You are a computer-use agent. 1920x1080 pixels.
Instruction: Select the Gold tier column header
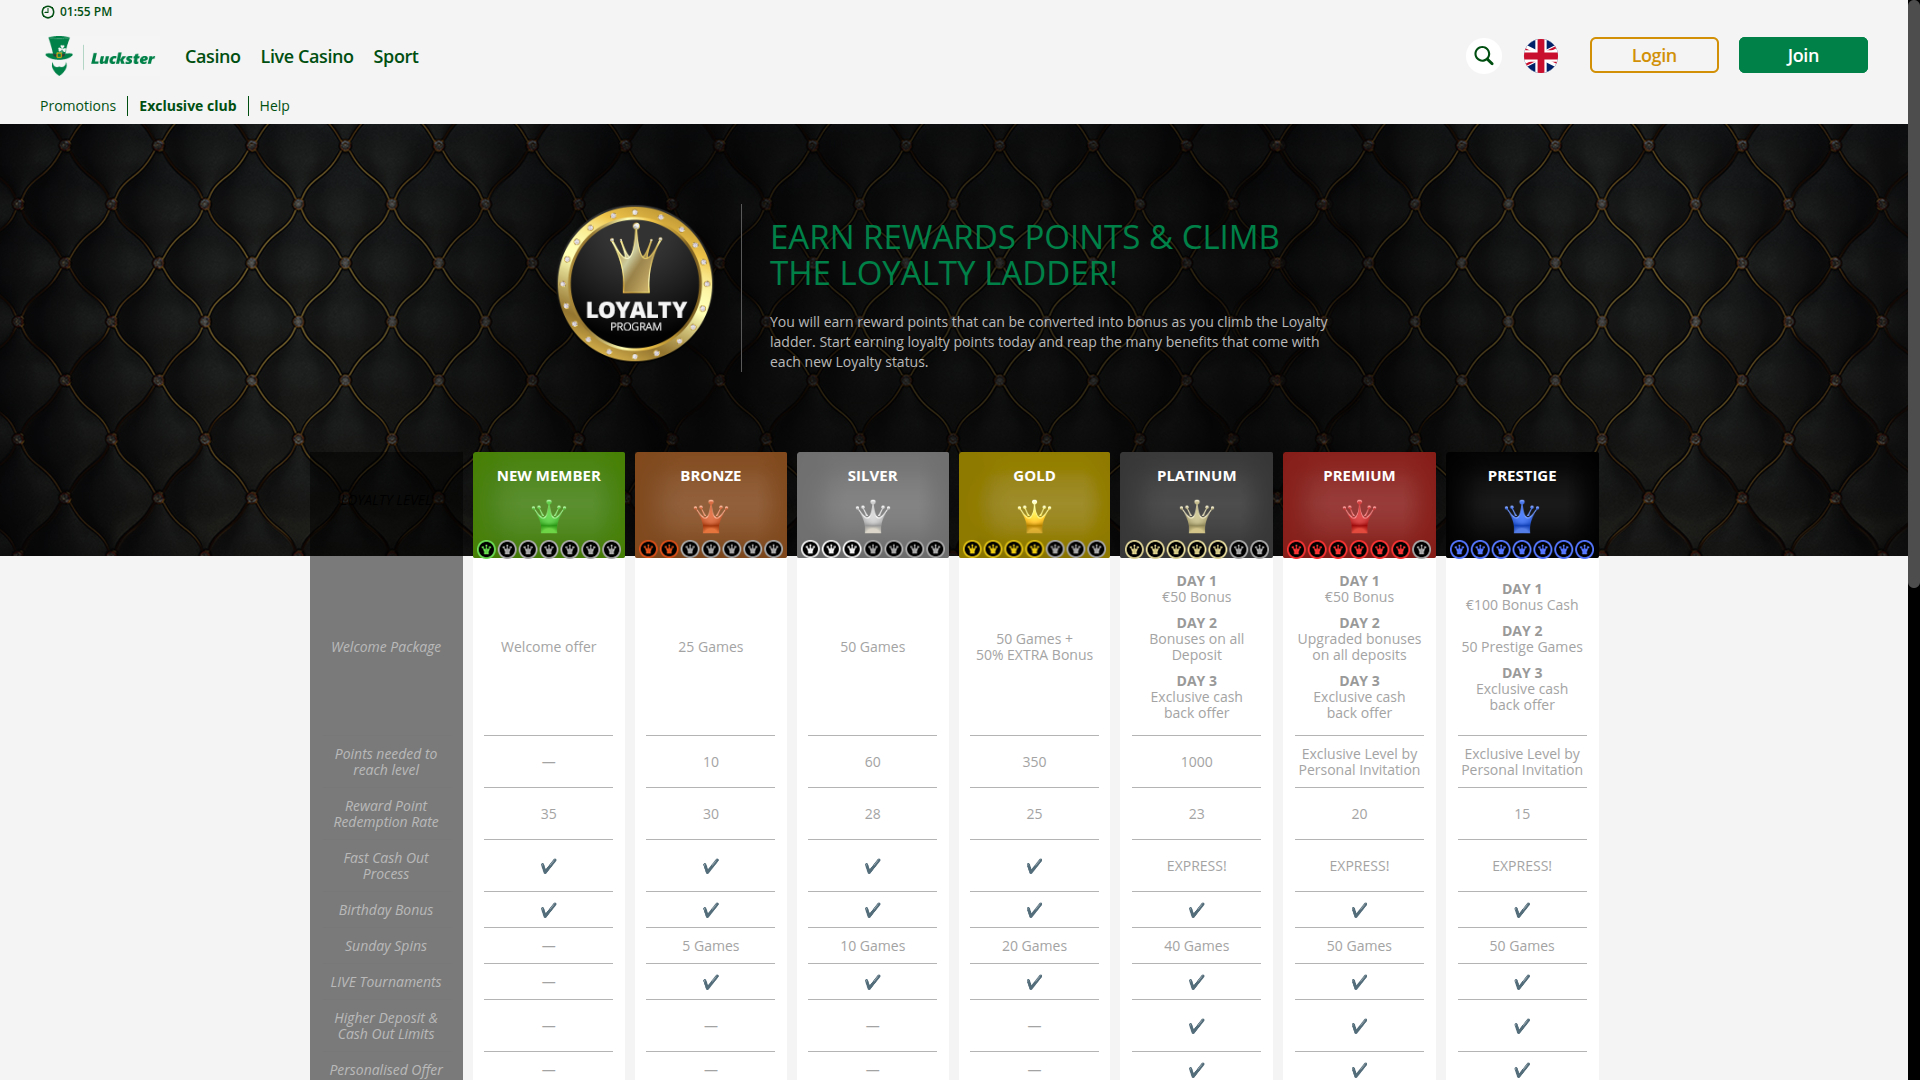click(1034, 476)
